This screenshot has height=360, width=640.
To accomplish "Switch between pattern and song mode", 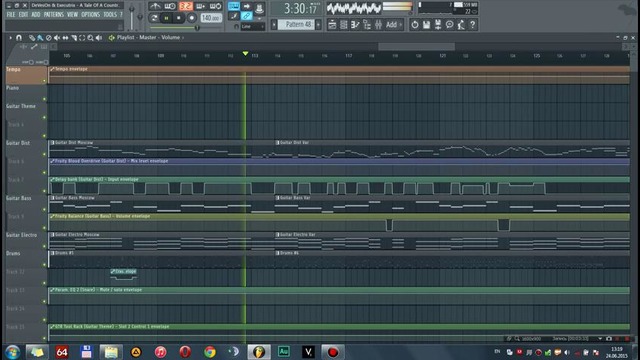I will [x=154, y=18].
